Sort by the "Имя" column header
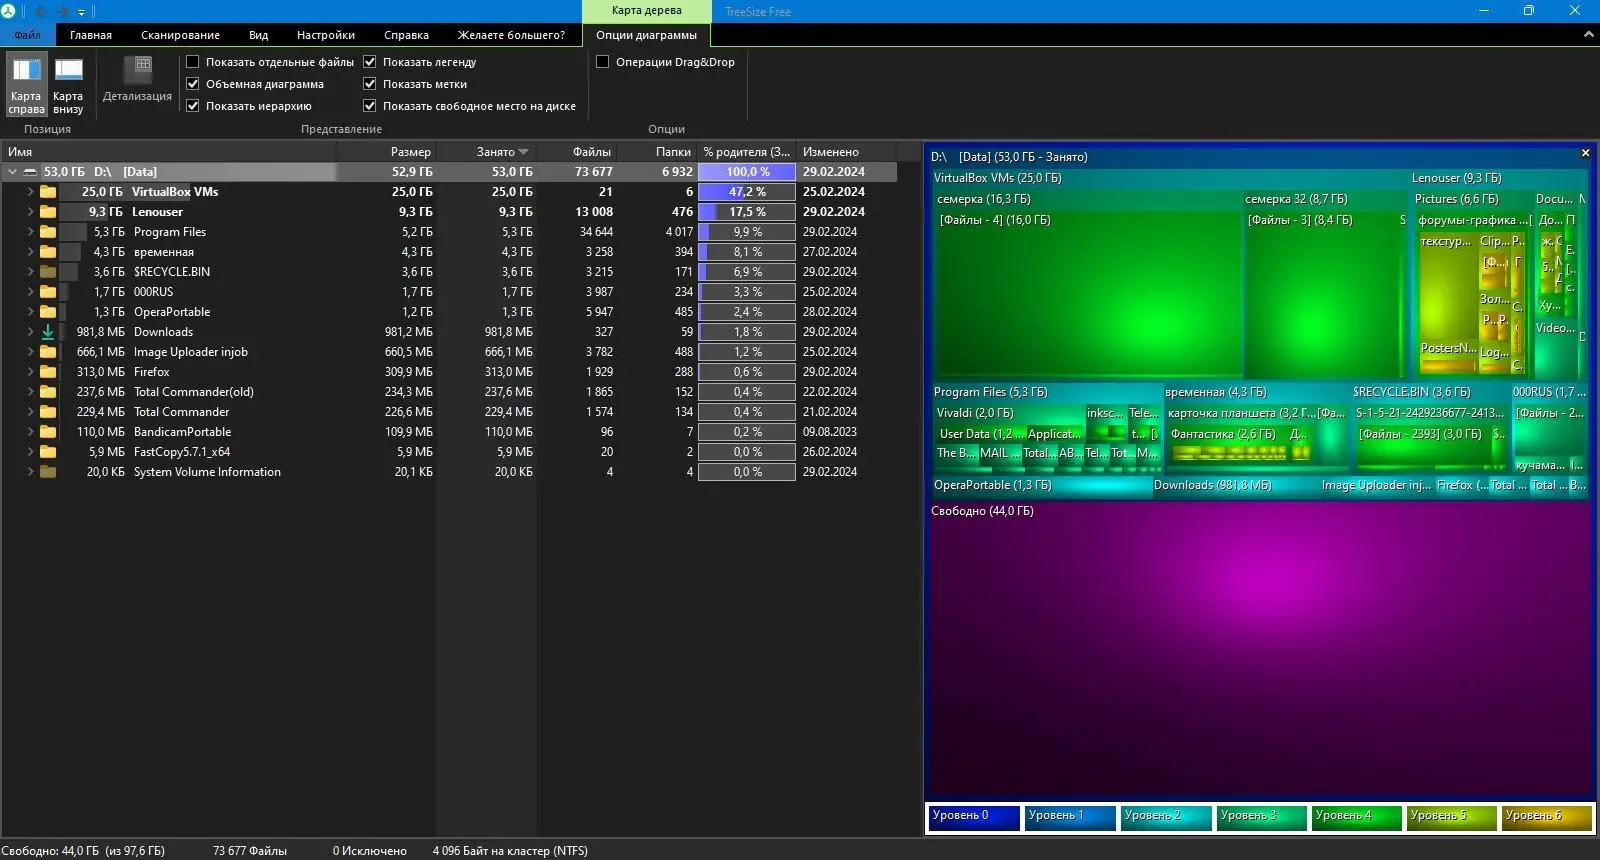1600x860 pixels. pos(168,152)
